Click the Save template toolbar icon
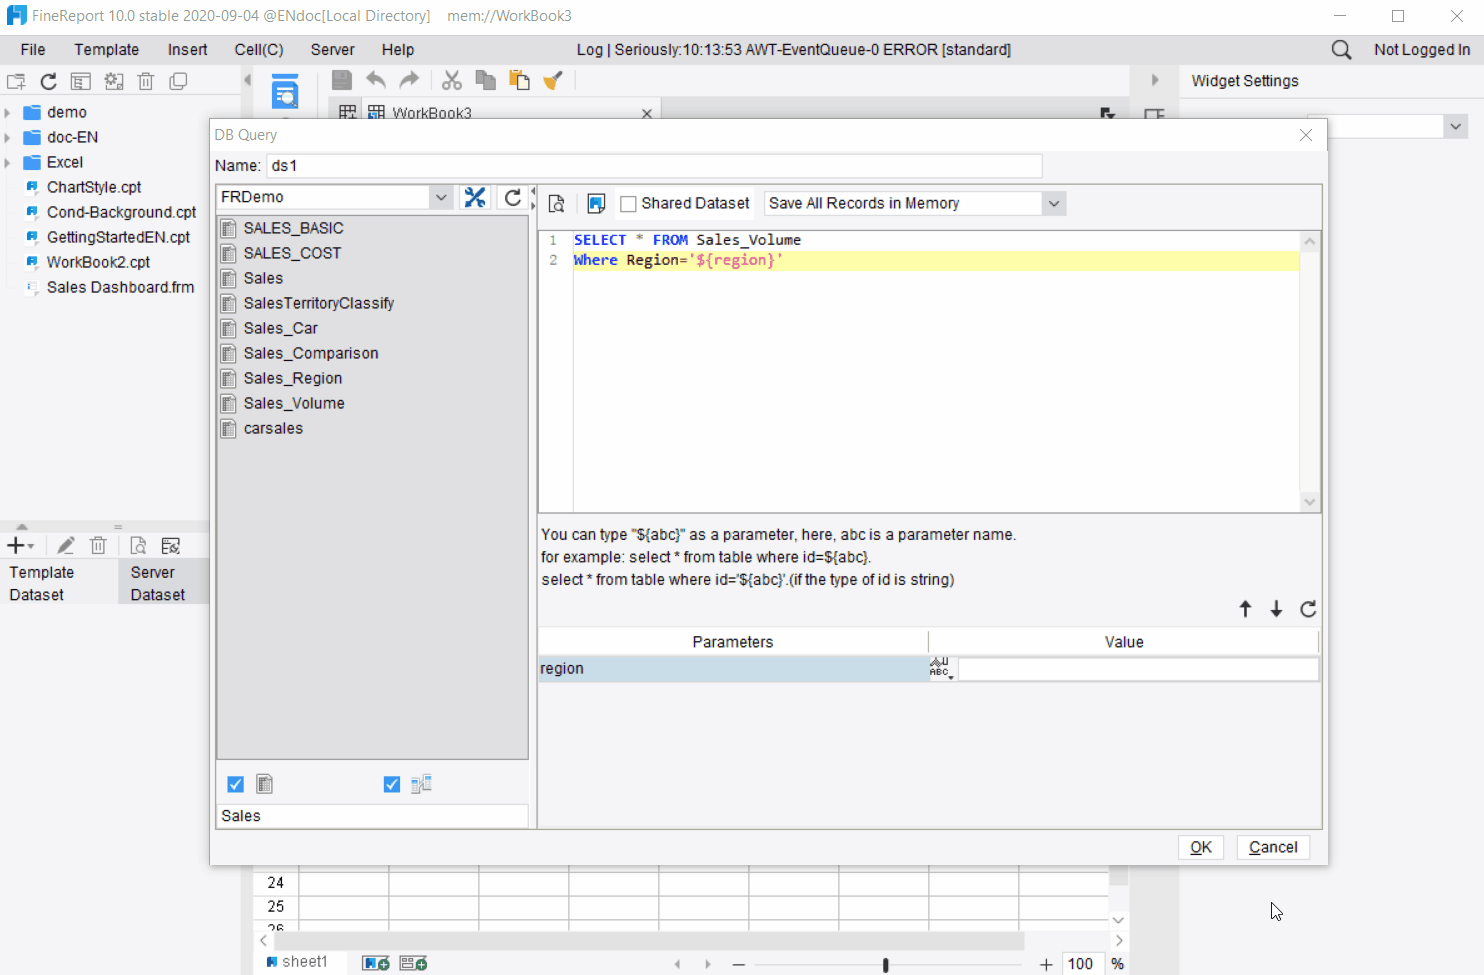This screenshot has height=975, width=1484. [x=341, y=80]
